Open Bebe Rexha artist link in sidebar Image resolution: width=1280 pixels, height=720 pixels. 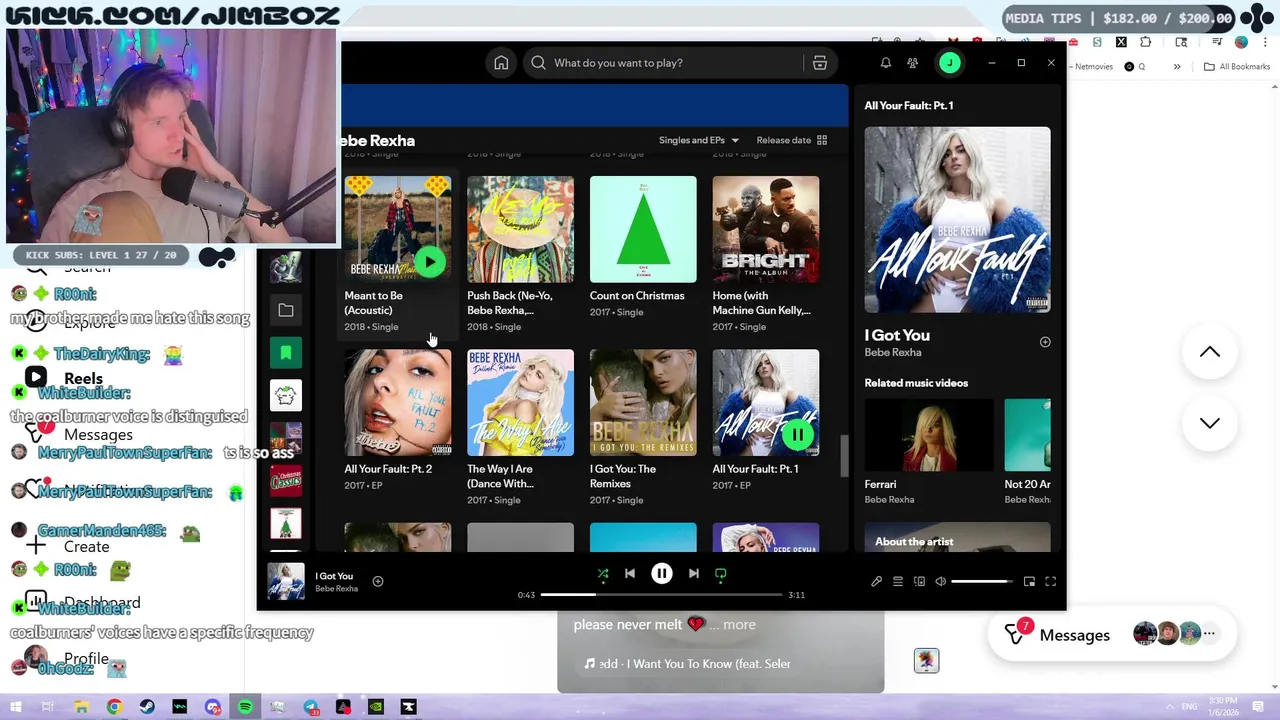(893, 352)
